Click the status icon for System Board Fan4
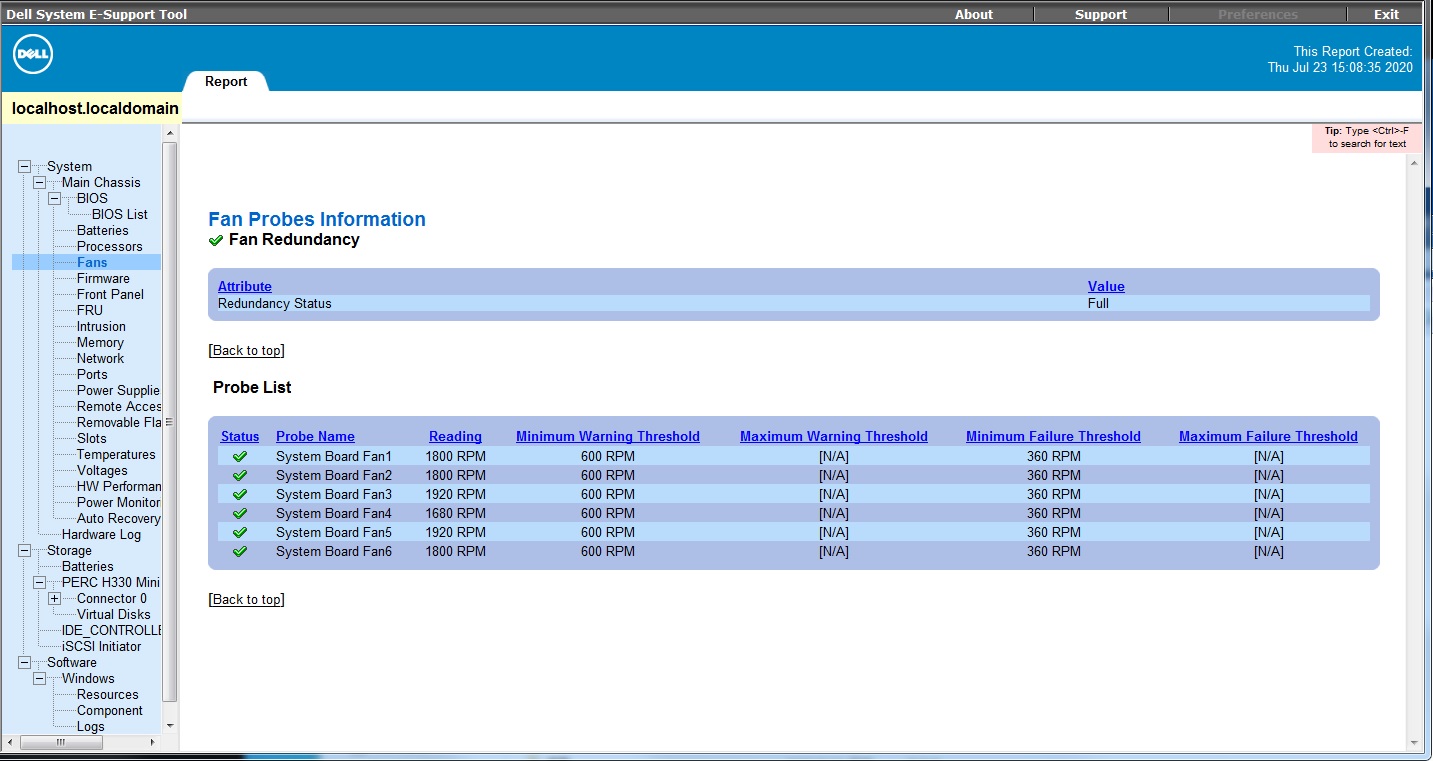Viewport: 1433px width, 761px height. 239,513
